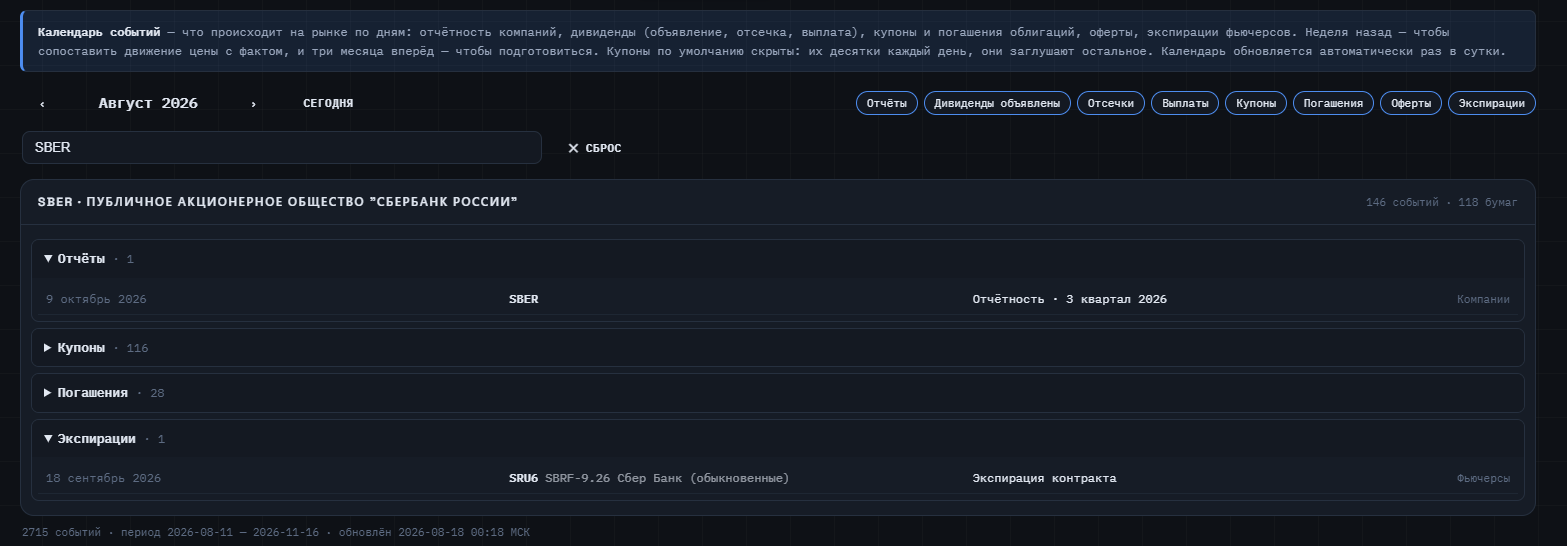Click the 9 октябрь 2026 date
This screenshot has width=1567, height=546.
pyautogui.click(x=96, y=299)
